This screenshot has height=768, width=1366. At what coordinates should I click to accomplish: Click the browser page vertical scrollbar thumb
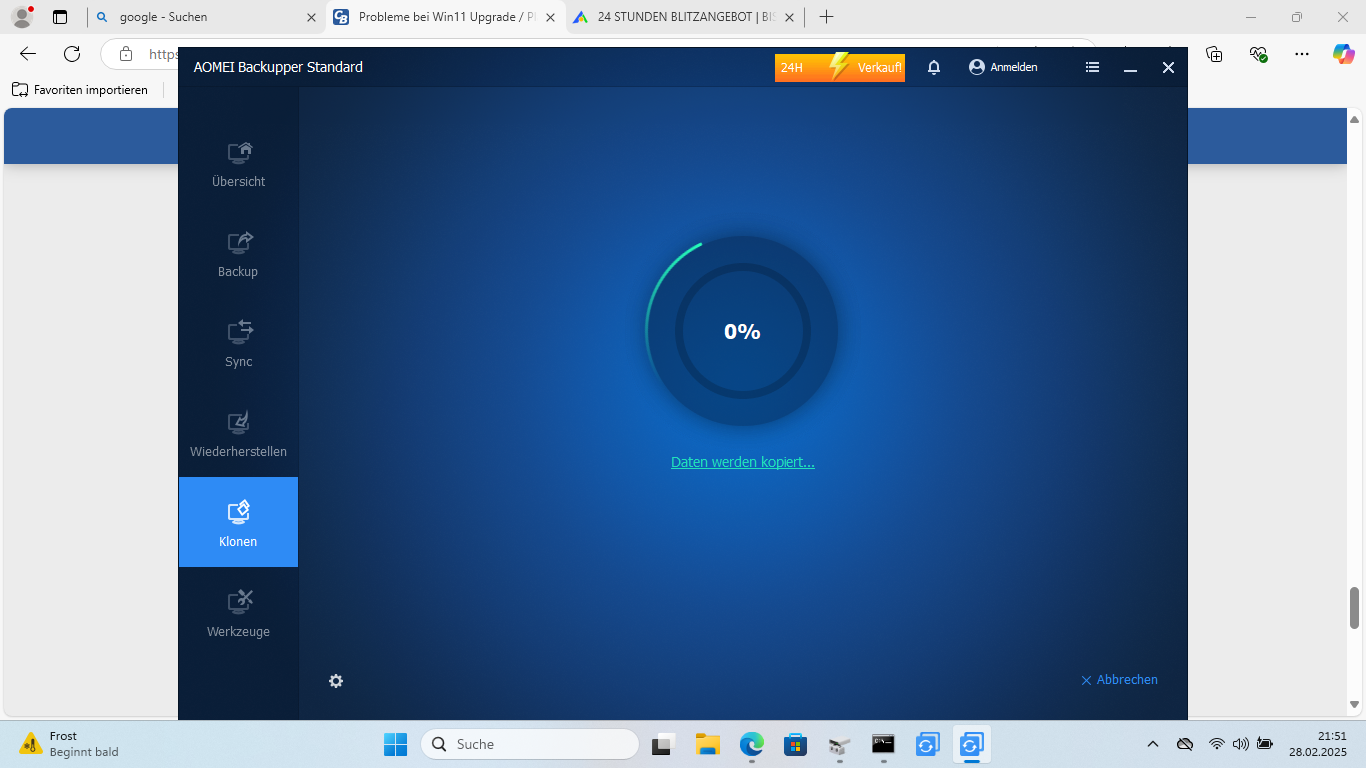(1355, 608)
